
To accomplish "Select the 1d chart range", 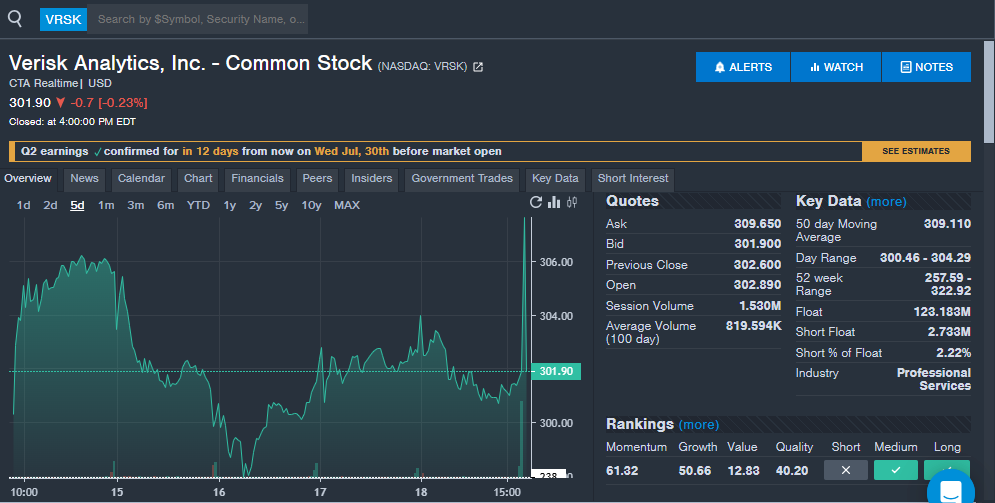I will 23,206.
